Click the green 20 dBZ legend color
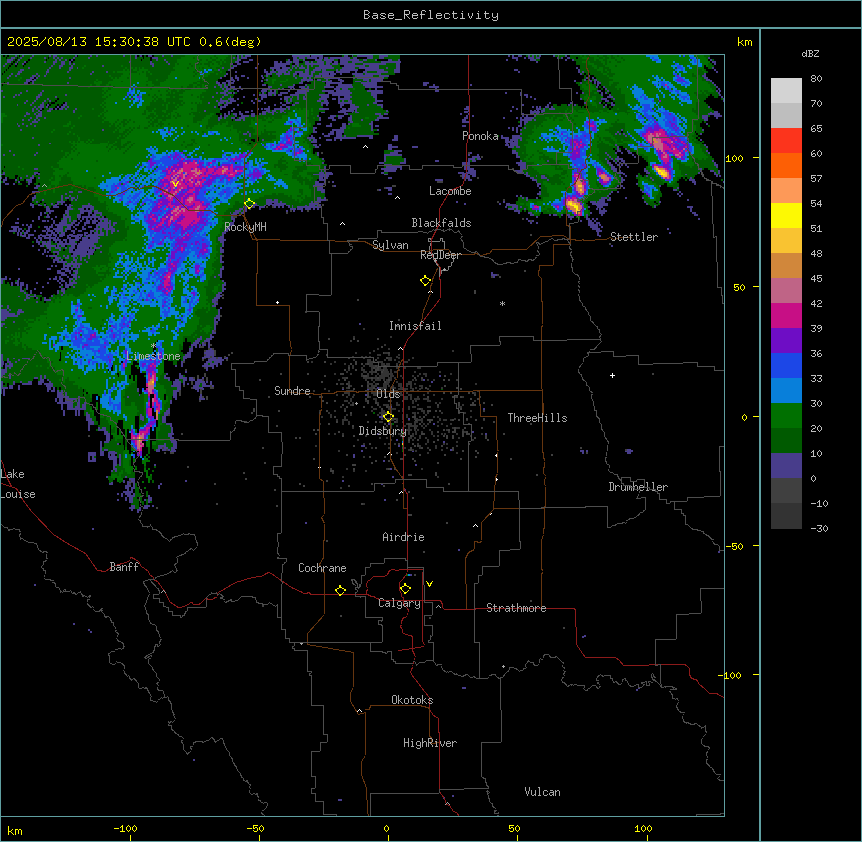The image size is (862, 842). click(786, 416)
